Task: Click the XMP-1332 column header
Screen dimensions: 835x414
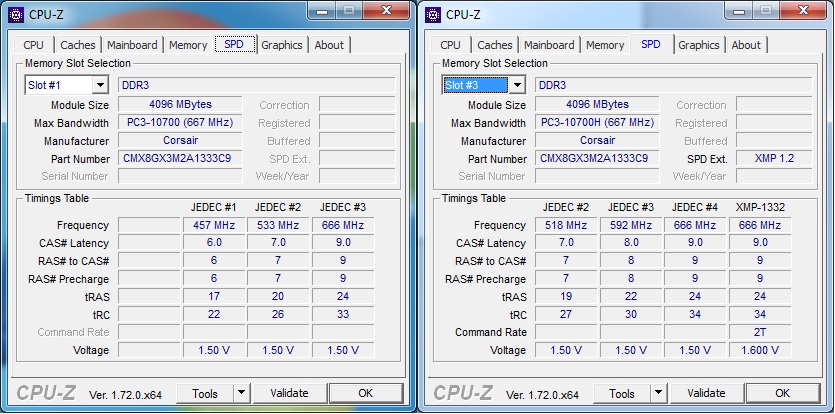Action: point(760,207)
